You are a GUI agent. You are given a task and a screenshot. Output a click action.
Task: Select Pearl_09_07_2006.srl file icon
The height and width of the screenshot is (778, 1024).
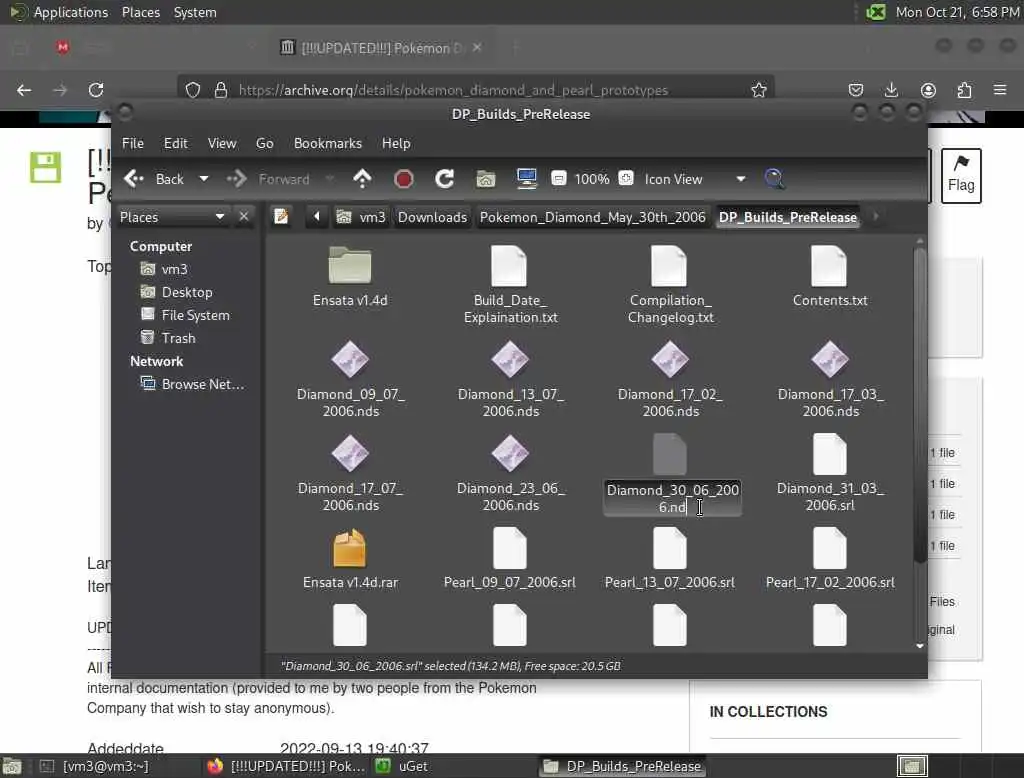pos(510,549)
